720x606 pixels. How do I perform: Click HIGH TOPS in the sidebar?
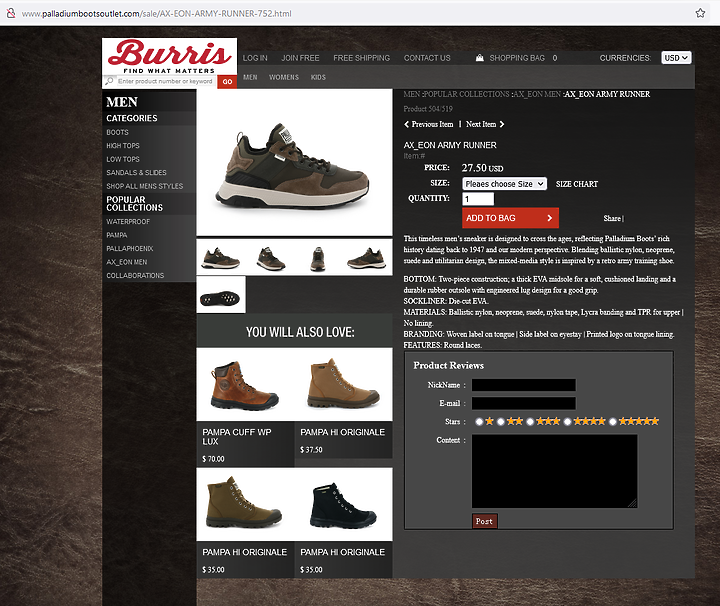(x=123, y=146)
